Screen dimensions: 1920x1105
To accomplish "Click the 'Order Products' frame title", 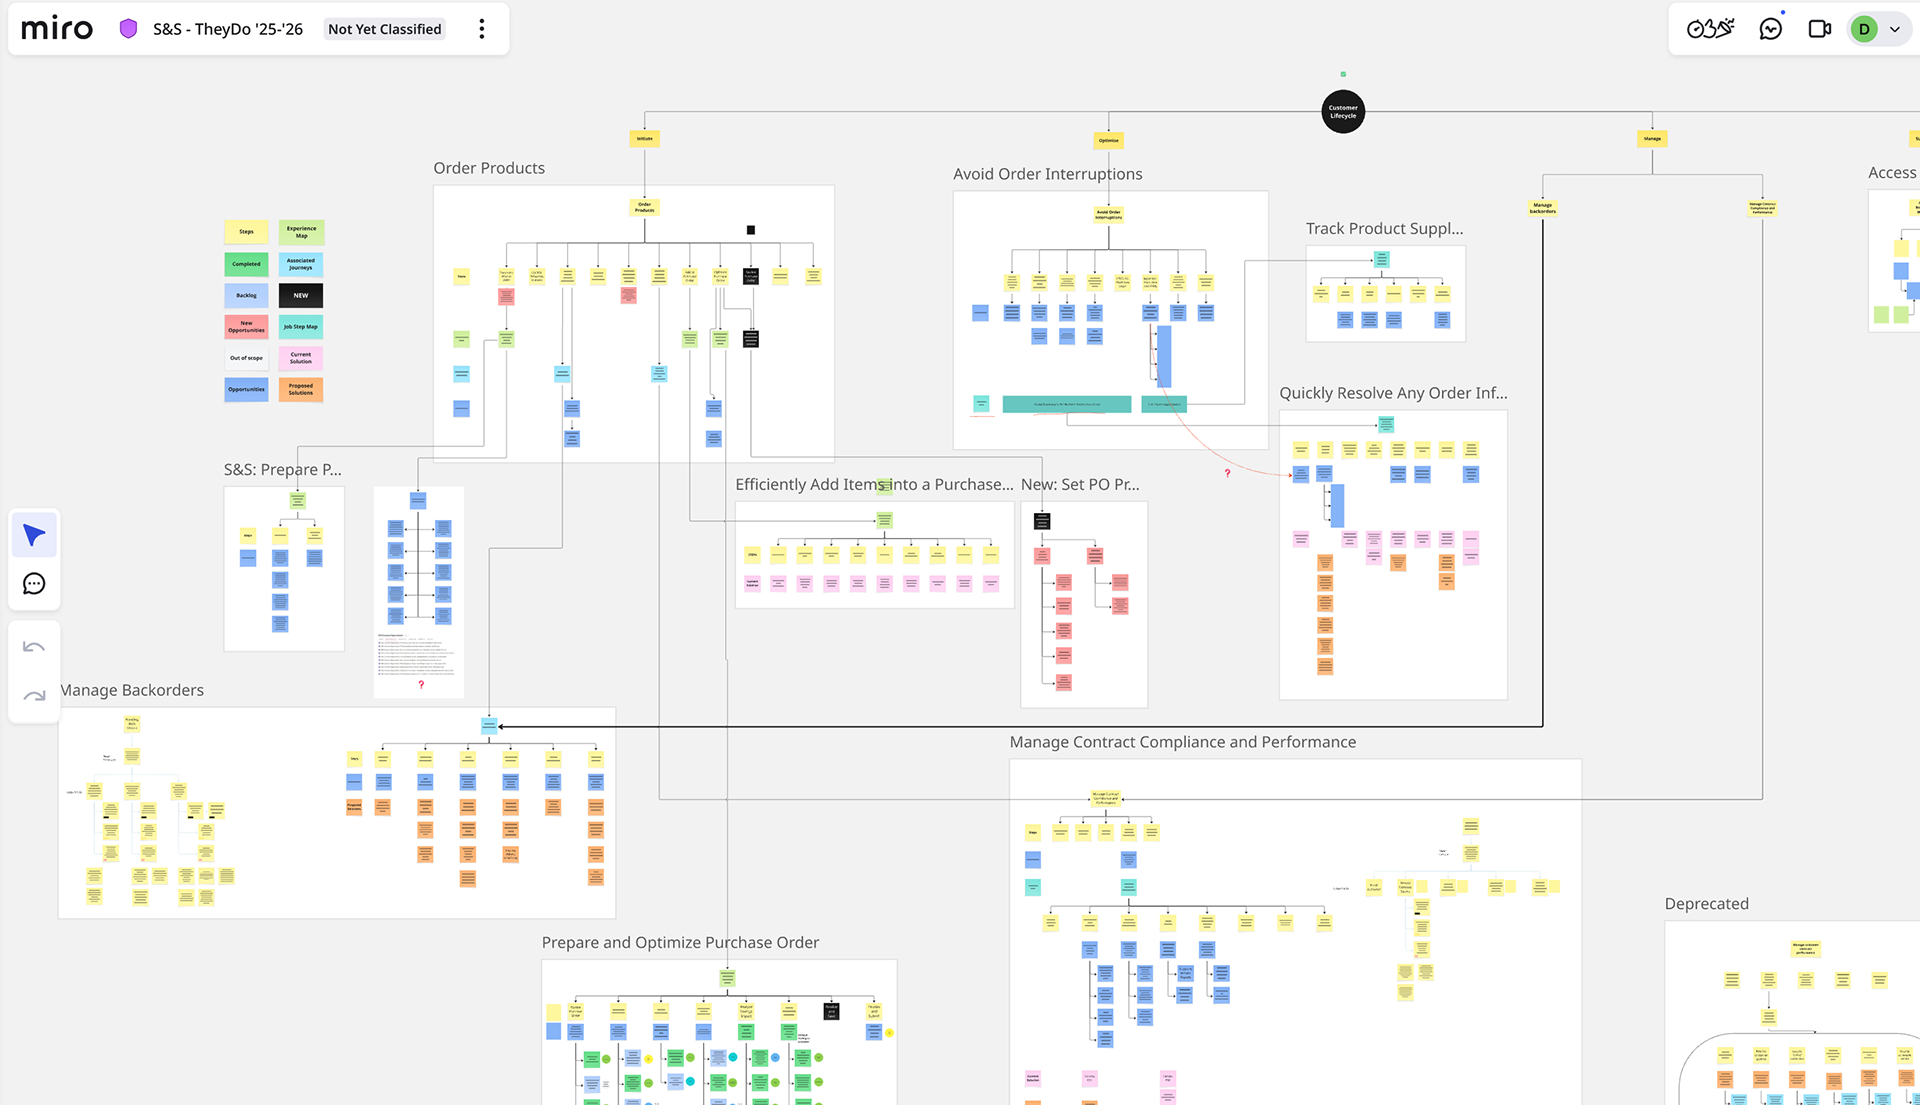I will pos(489,168).
